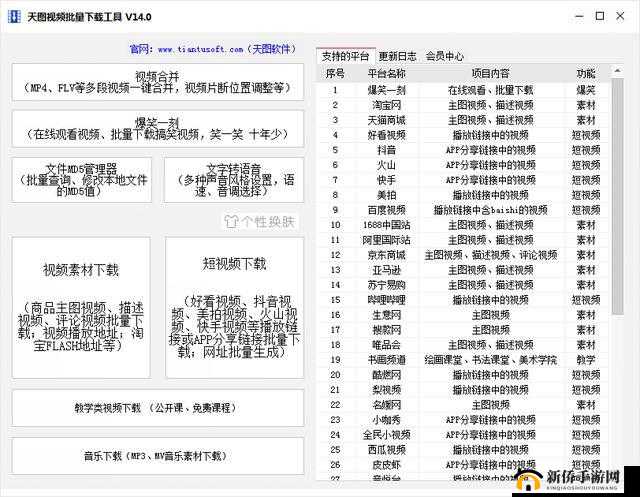Image resolution: width=640 pixels, height=497 pixels.
Task: Open the 视频合并 tool button
Action: [158, 82]
